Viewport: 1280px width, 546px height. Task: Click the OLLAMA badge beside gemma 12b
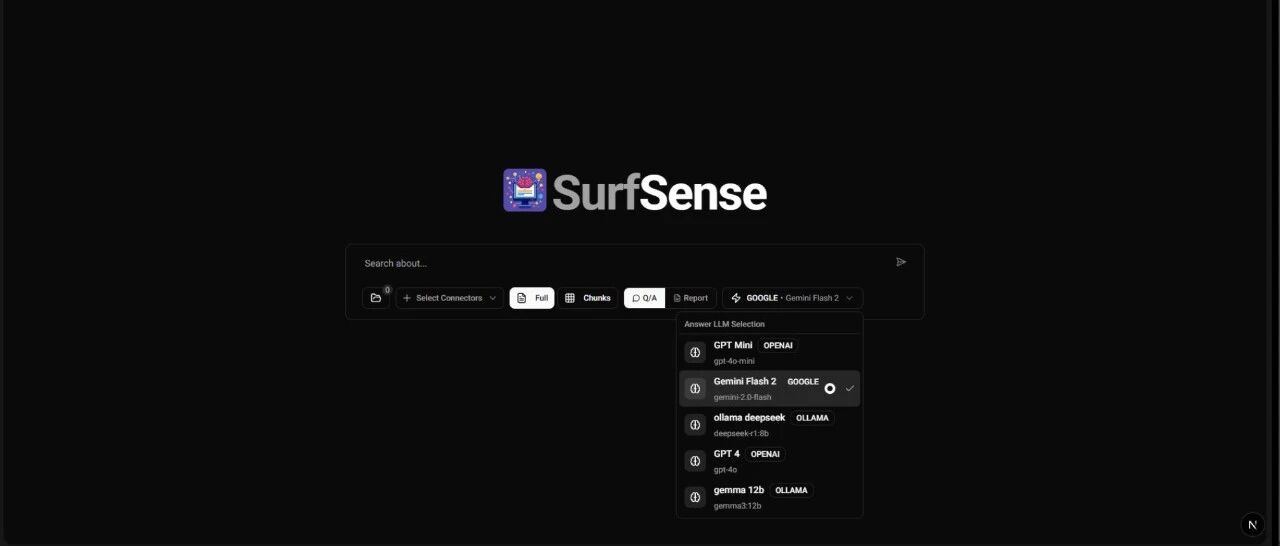791,490
